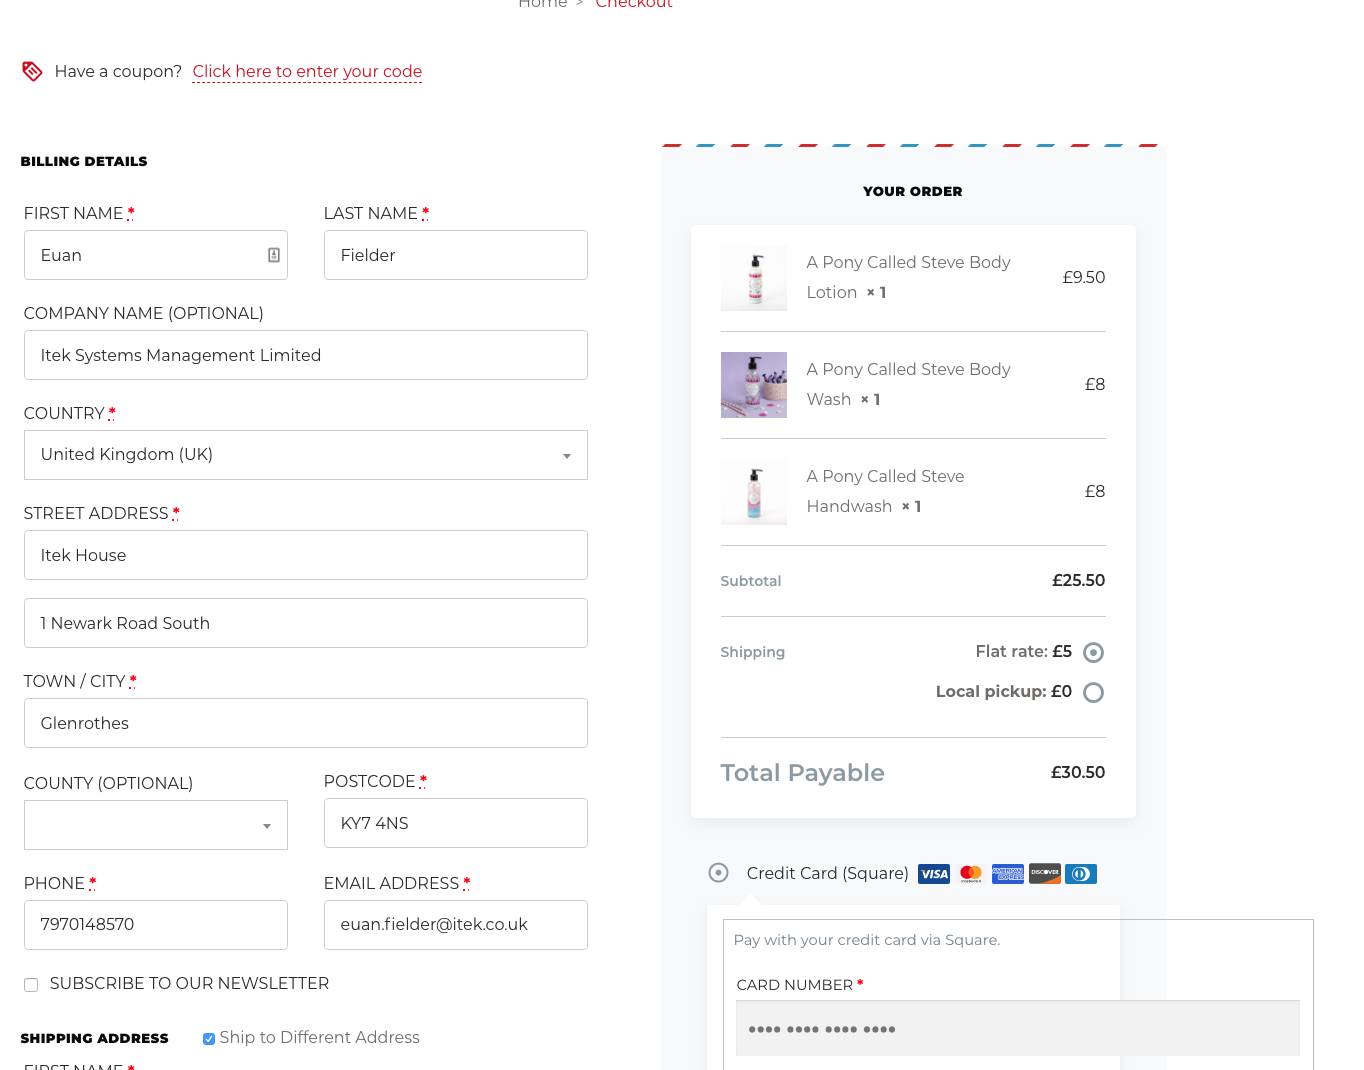Click the Diners Club logo
The width and height of the screenshot is (1364, 1070).
point(1081,874)
